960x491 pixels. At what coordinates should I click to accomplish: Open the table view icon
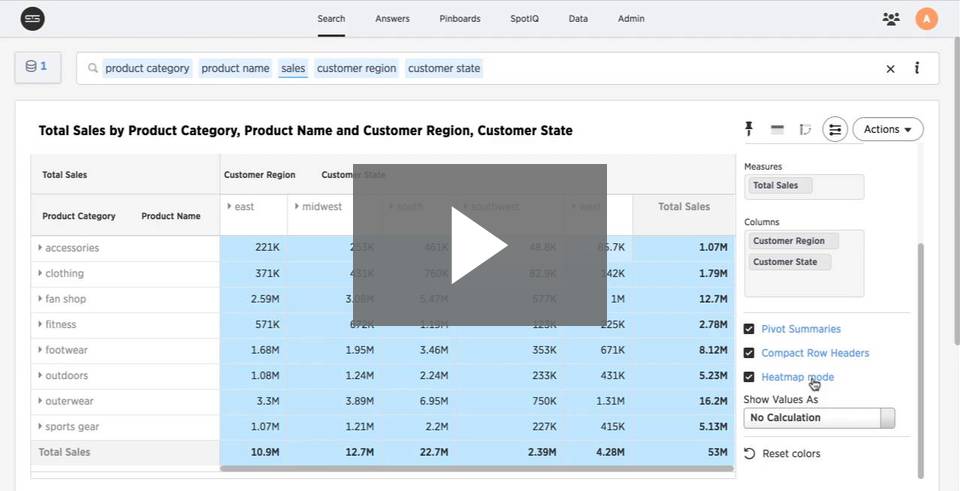(x=777, y=129)
